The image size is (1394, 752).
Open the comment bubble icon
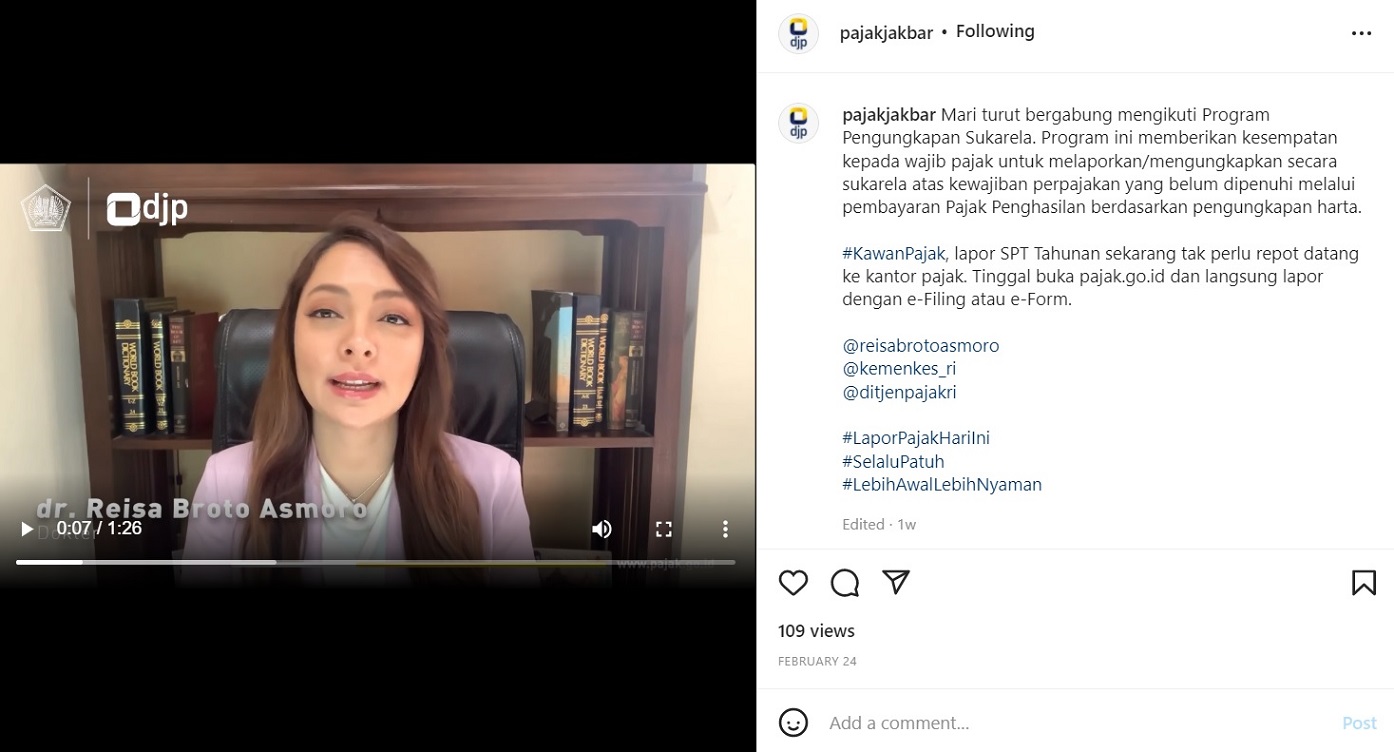[x=845, y=583]
